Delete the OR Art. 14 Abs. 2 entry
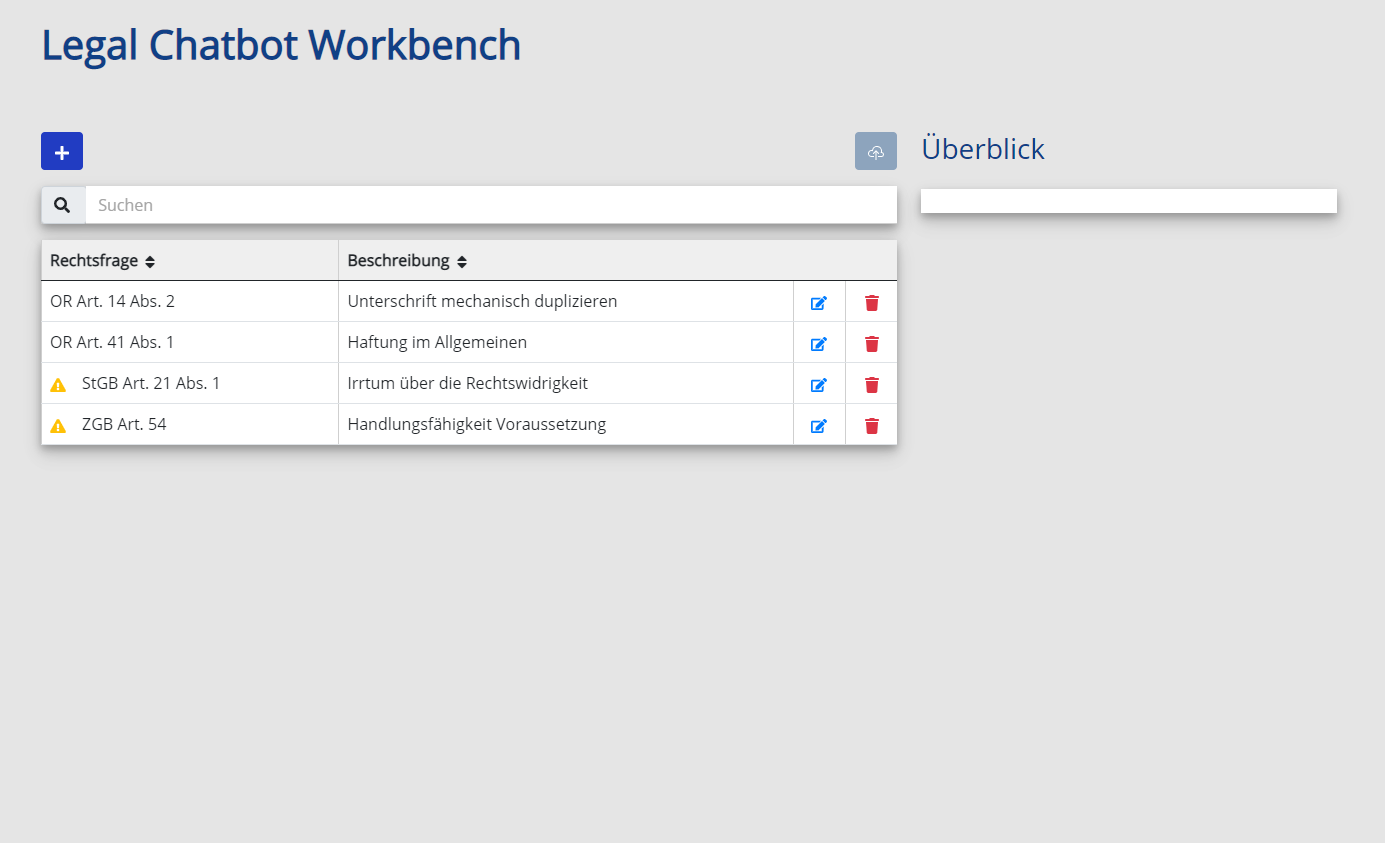The image size is (1385, 843). 872,302
